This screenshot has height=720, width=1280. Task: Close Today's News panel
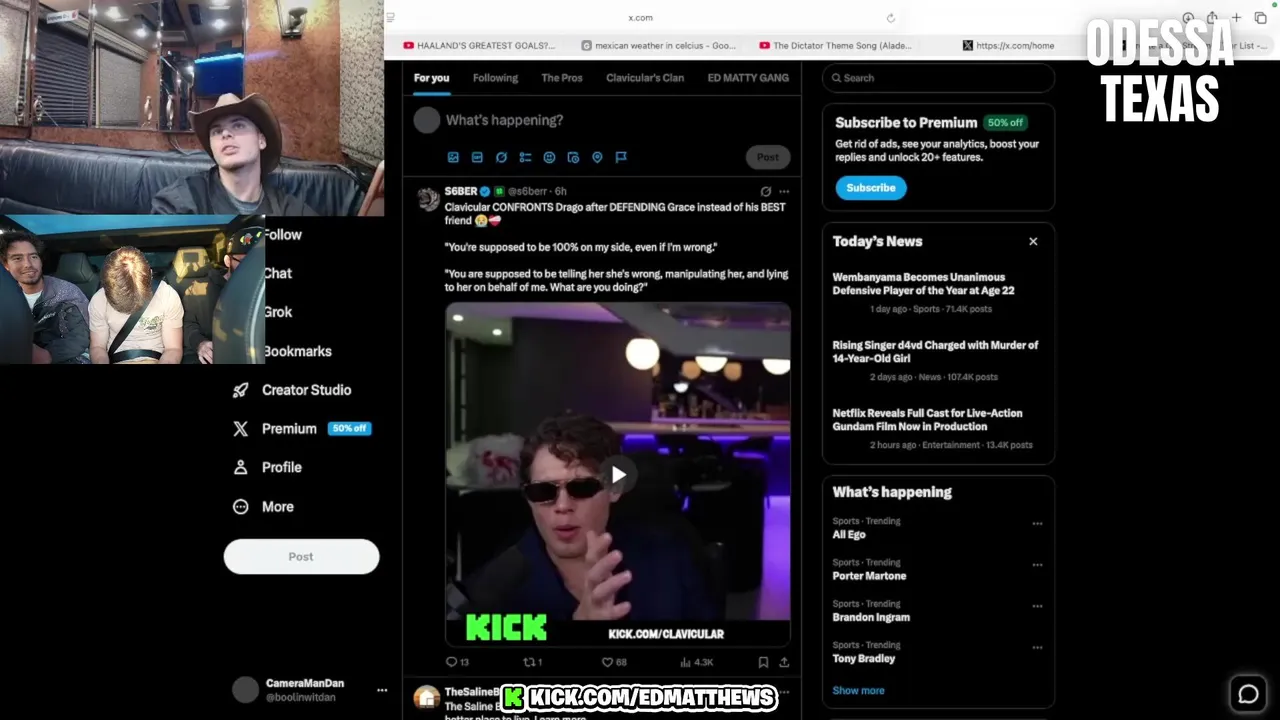coord(1033,241)
